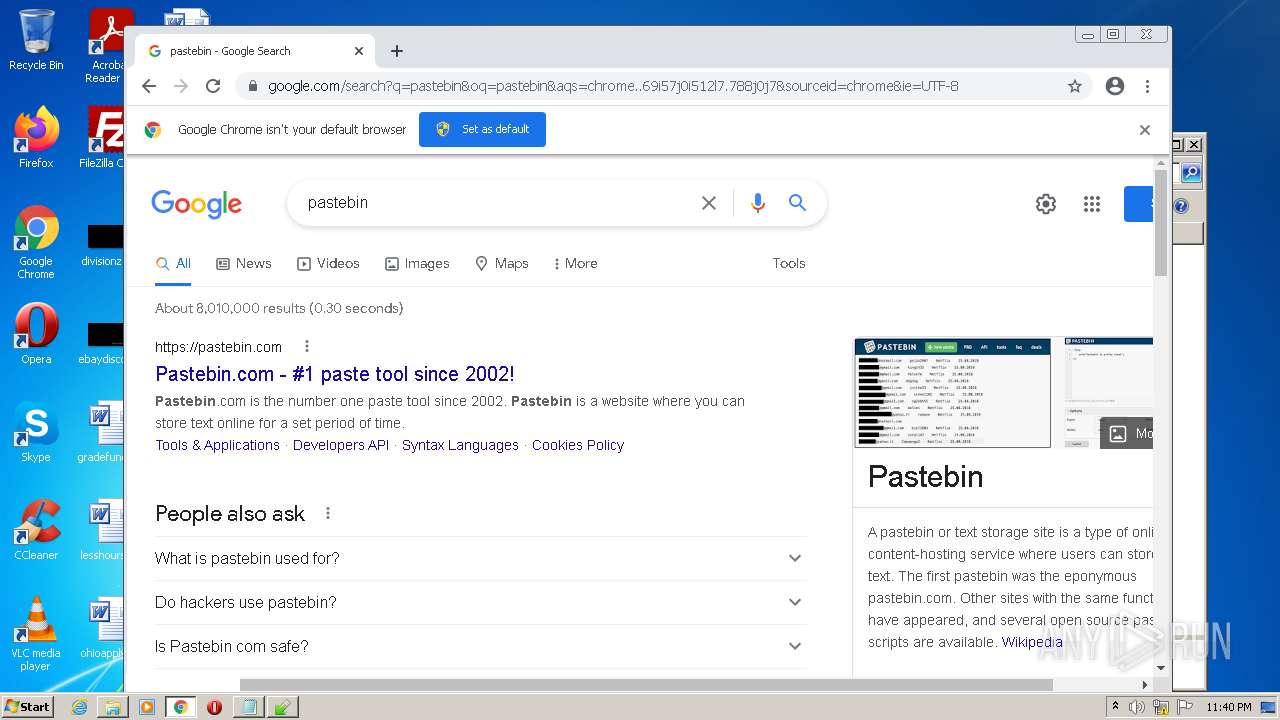The width and height of the screenshot is (1280, 720).
Task: Click the Opera taskbar icon
Action: click(x=214, y=707)
